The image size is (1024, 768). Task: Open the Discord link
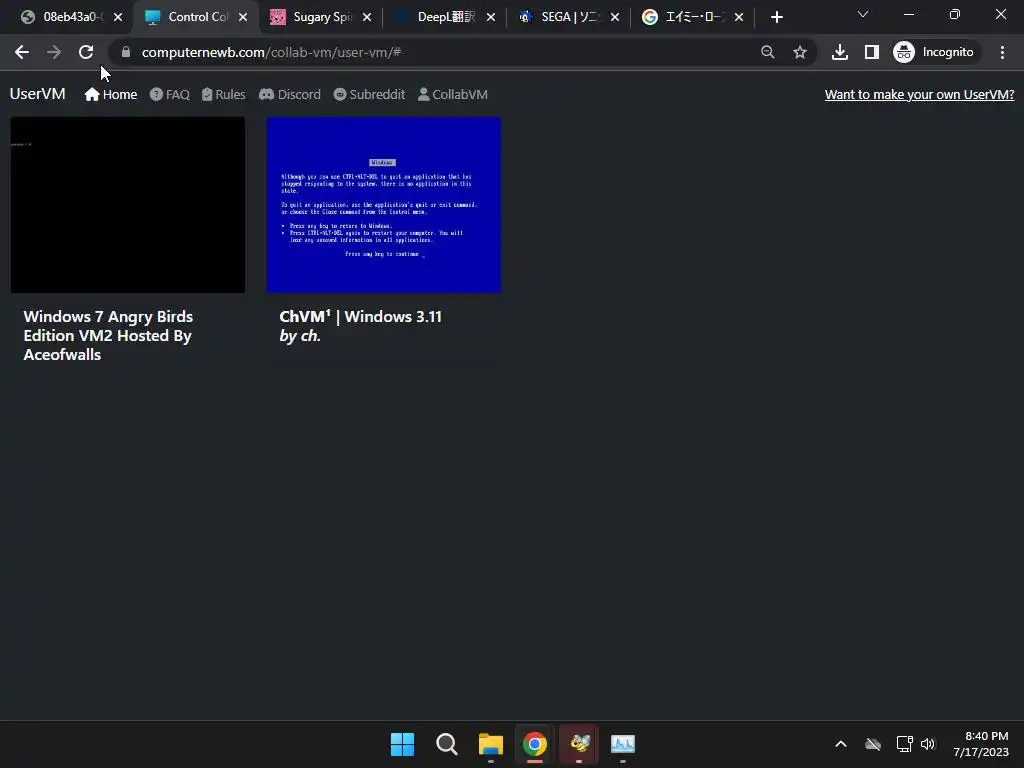(x=290, y=95)
